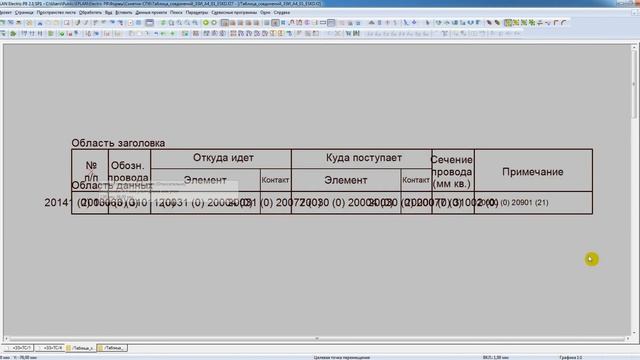Switch to the =33+TC/1 page tab

tap(19, 348)
